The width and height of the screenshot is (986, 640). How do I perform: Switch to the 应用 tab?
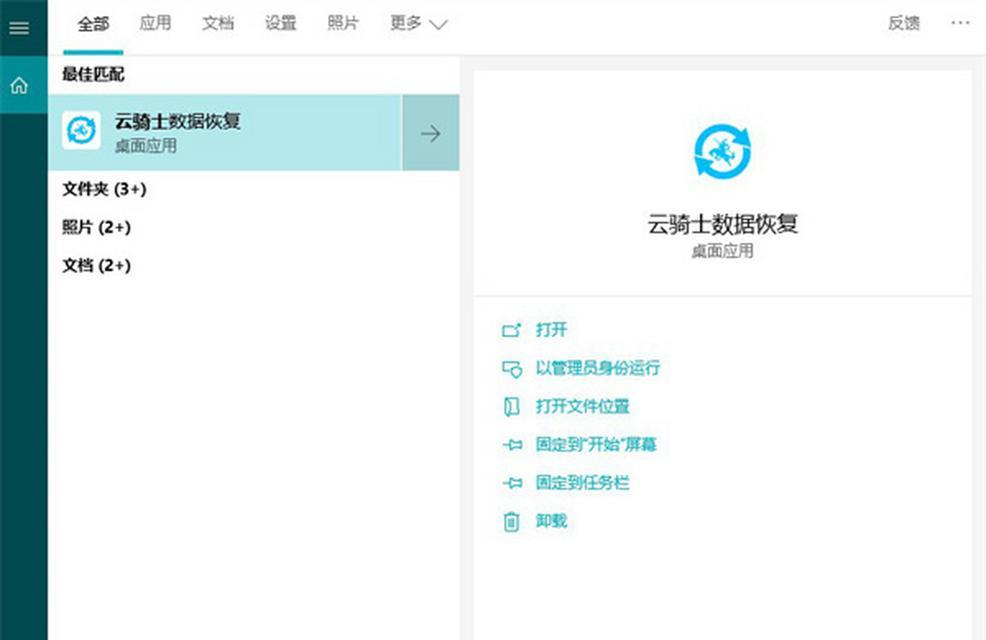(155, 23)
